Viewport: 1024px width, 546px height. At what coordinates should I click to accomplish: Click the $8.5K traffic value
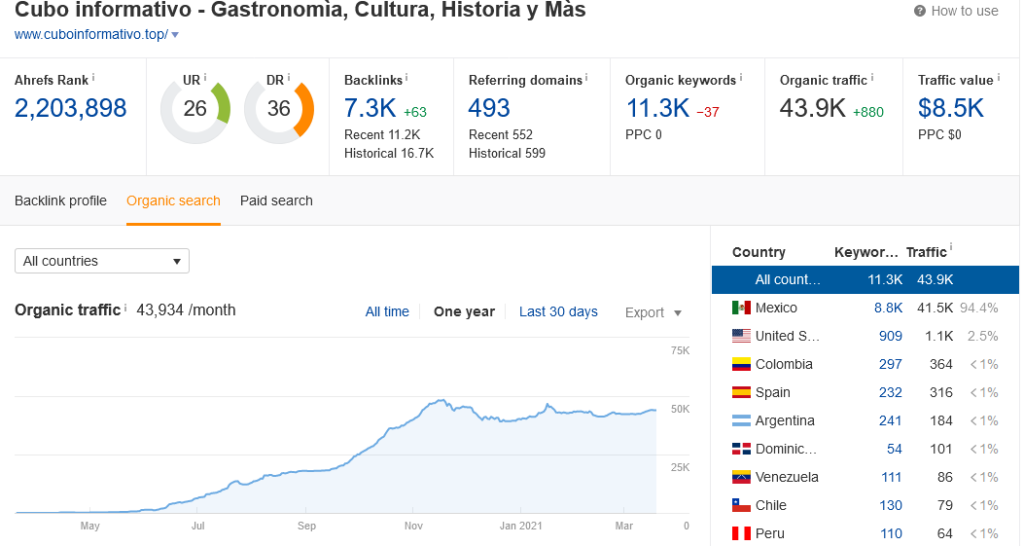tap(950, 108)
